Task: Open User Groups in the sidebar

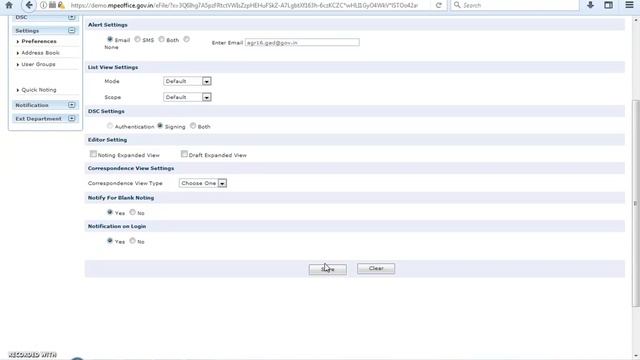Action: (x=38, y=64)
